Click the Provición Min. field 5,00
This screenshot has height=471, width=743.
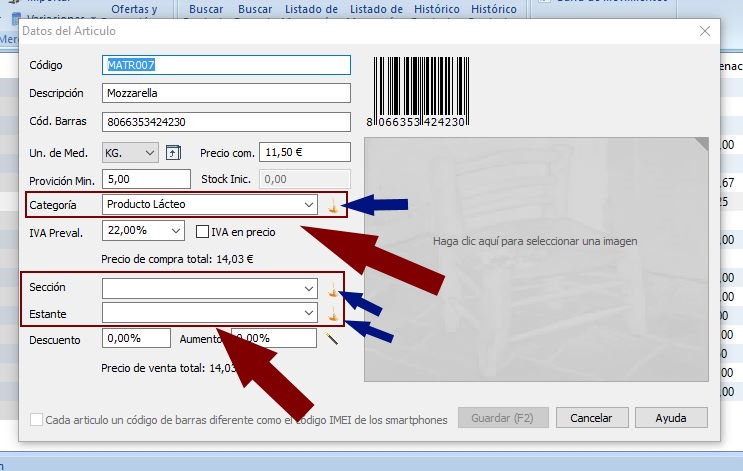146,179
